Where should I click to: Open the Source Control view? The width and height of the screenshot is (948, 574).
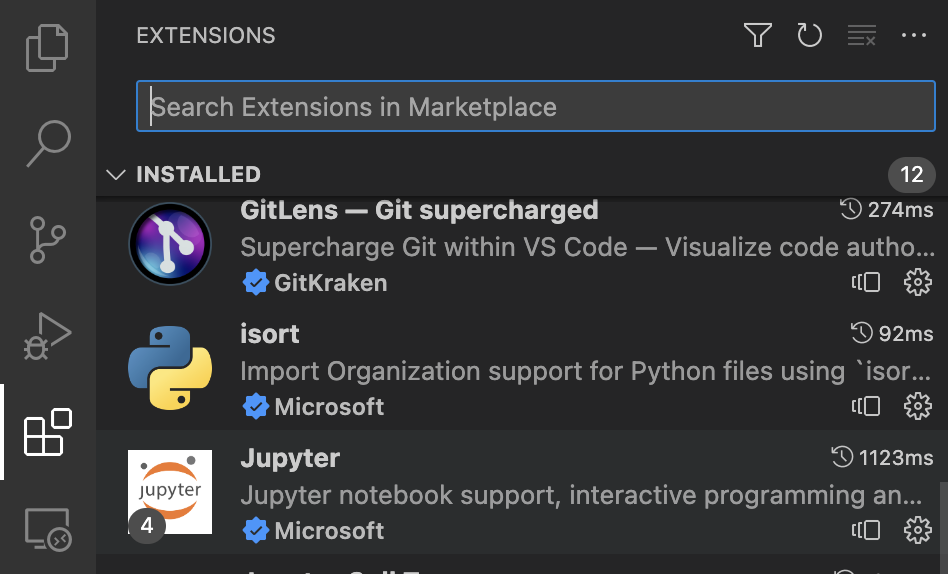[48, 240]
